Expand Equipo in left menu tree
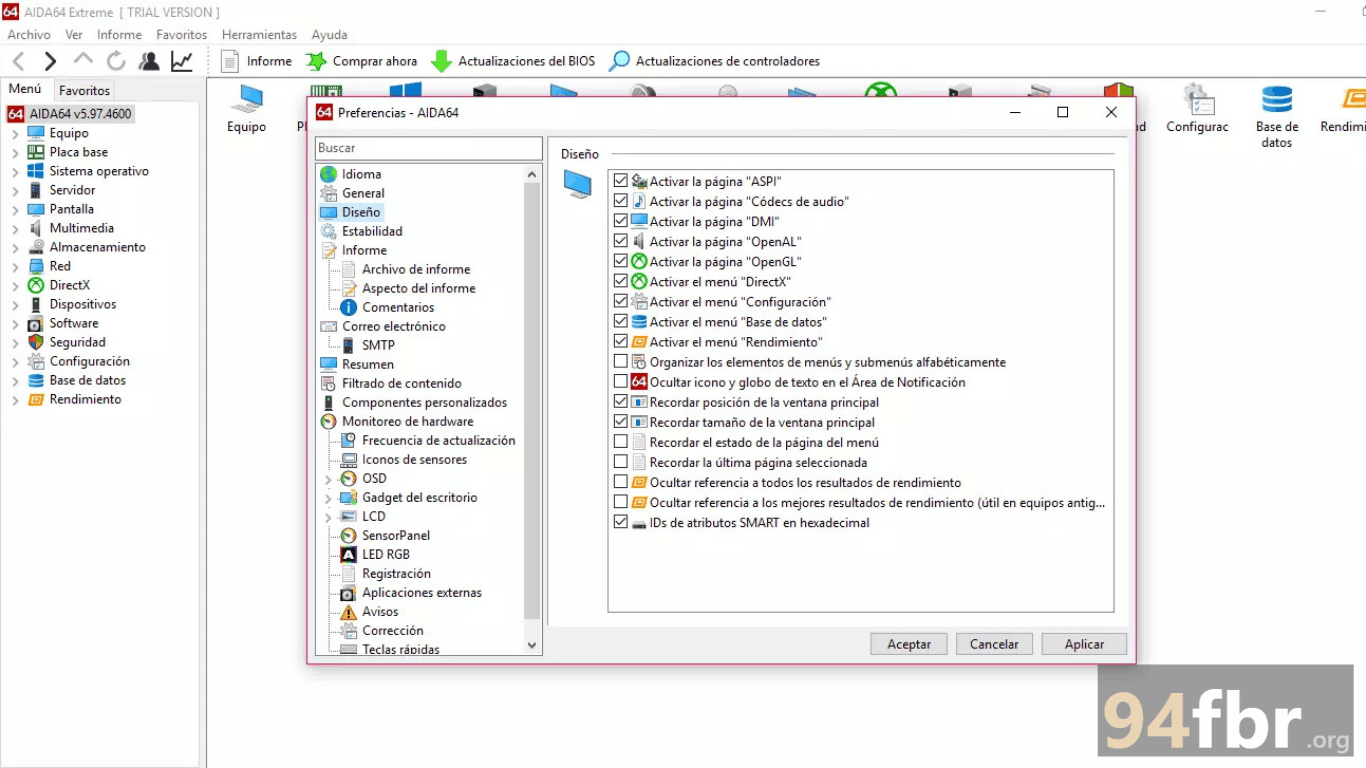1366x768 pixels. [x=15, y=134]
